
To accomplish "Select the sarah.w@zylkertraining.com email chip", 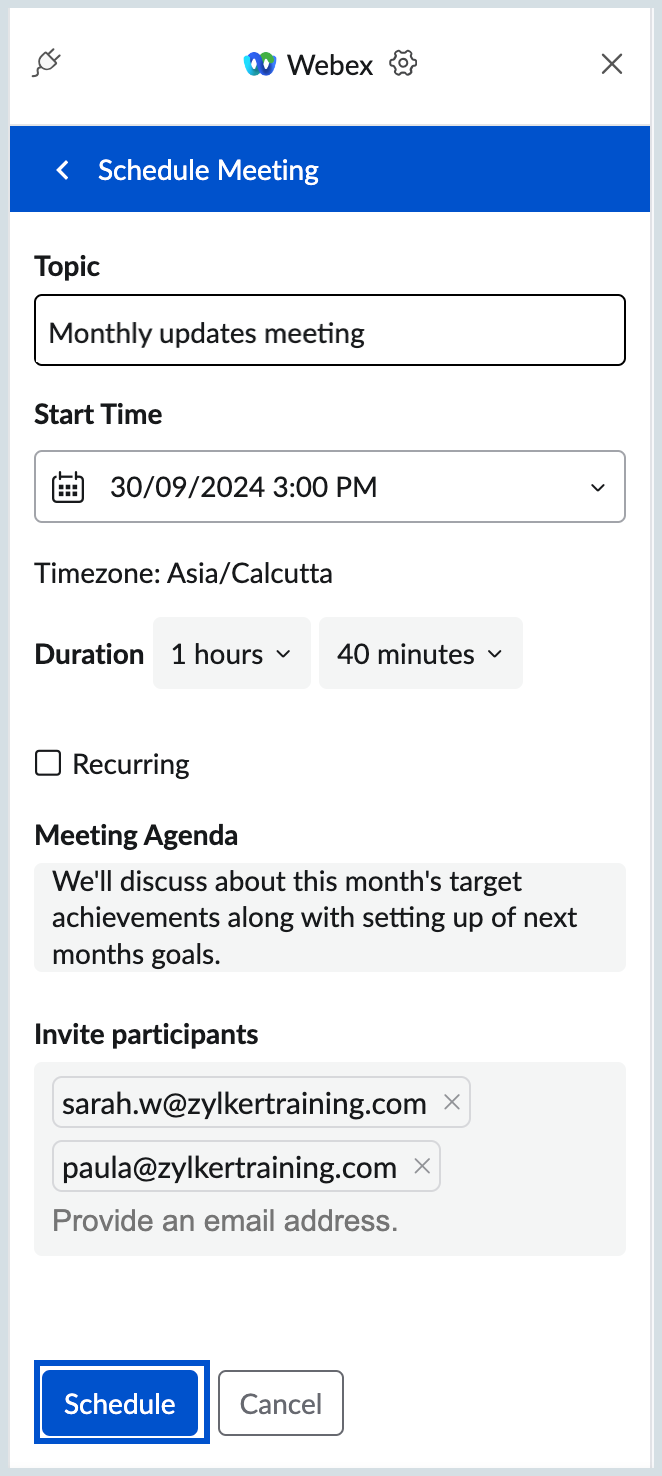I will (x=244, y=1103).
